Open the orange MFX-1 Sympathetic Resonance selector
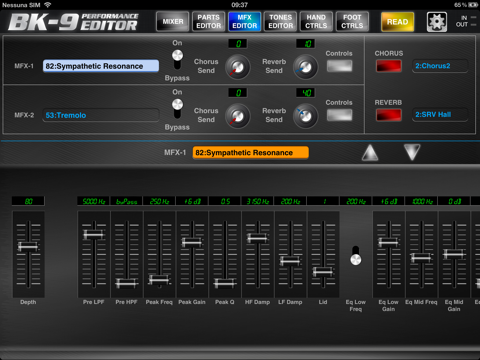The height and width of the screenshot is (360, 480). click(251, 153)
